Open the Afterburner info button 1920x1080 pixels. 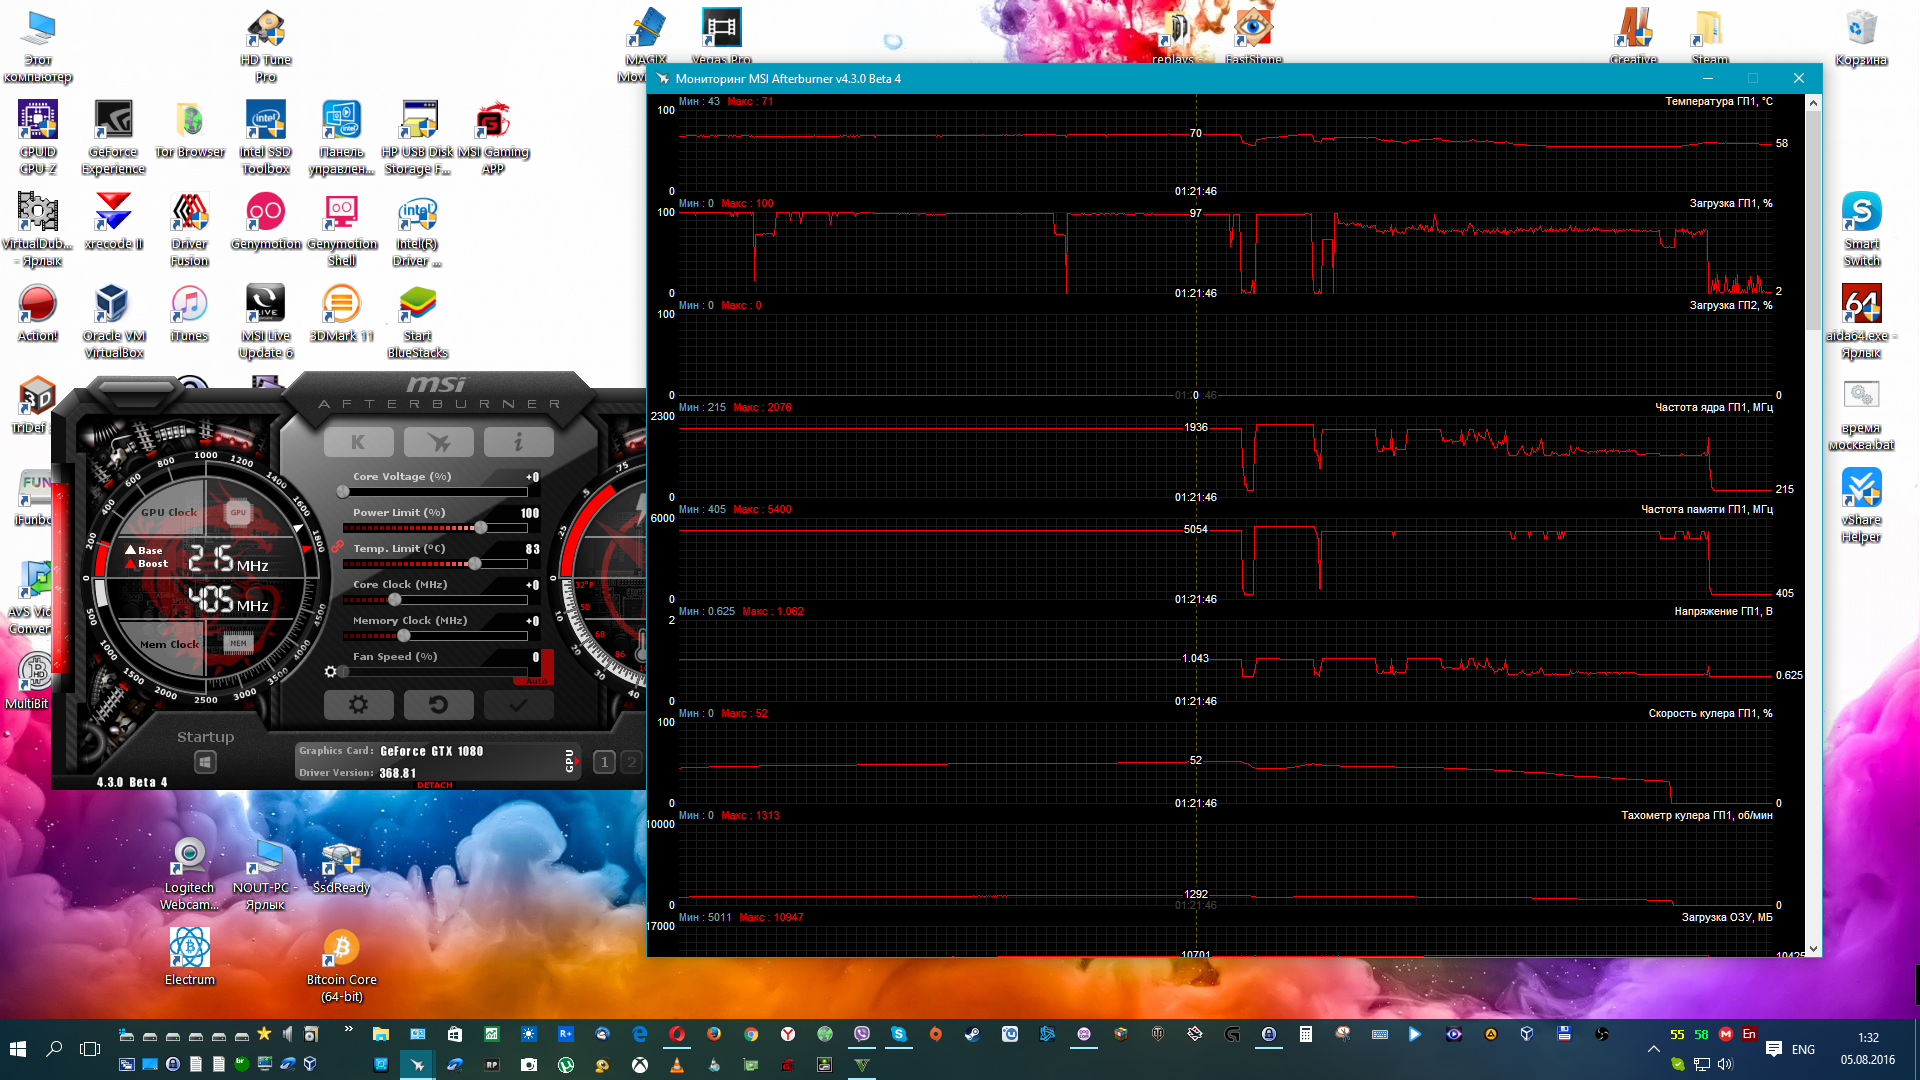518,442
